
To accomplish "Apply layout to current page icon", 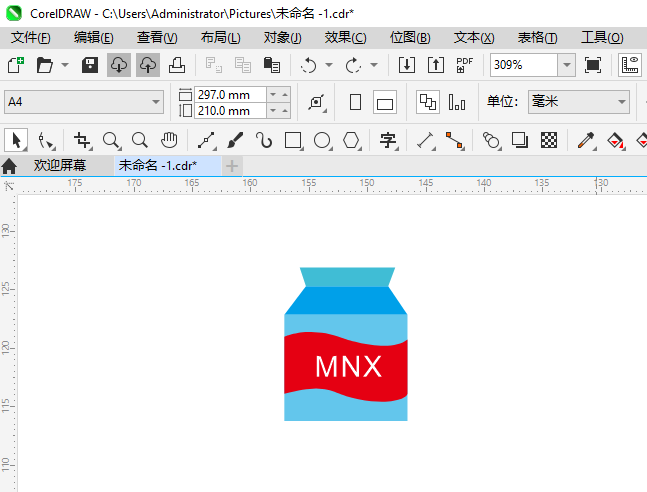I will coord(457,102).
